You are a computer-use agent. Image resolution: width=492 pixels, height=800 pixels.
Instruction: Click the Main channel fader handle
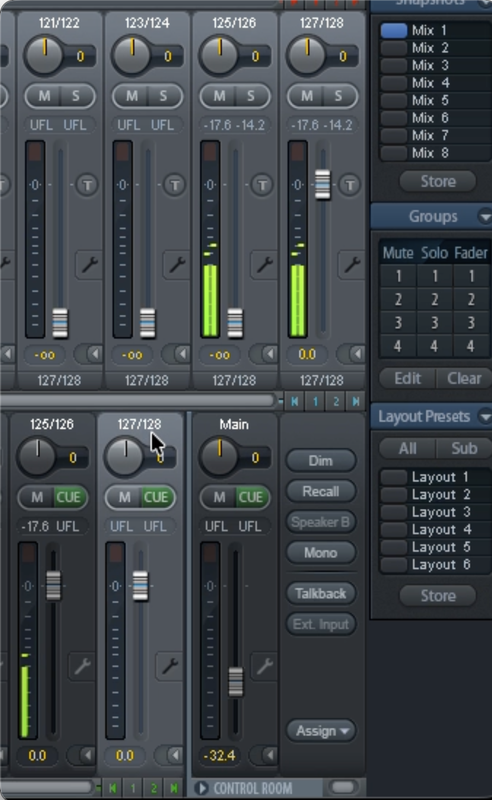click(x=235, y=682)
